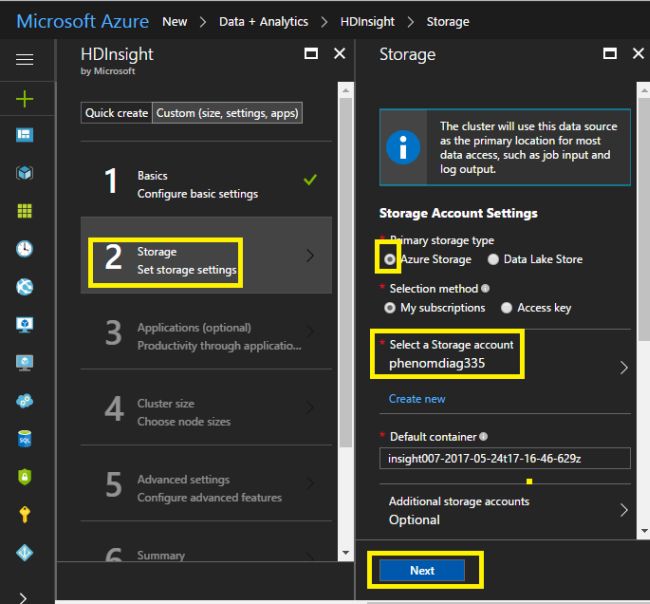The height and width of the screenshot is (604, 650).
Task: Open step 1 Basics
Action: 206,180
